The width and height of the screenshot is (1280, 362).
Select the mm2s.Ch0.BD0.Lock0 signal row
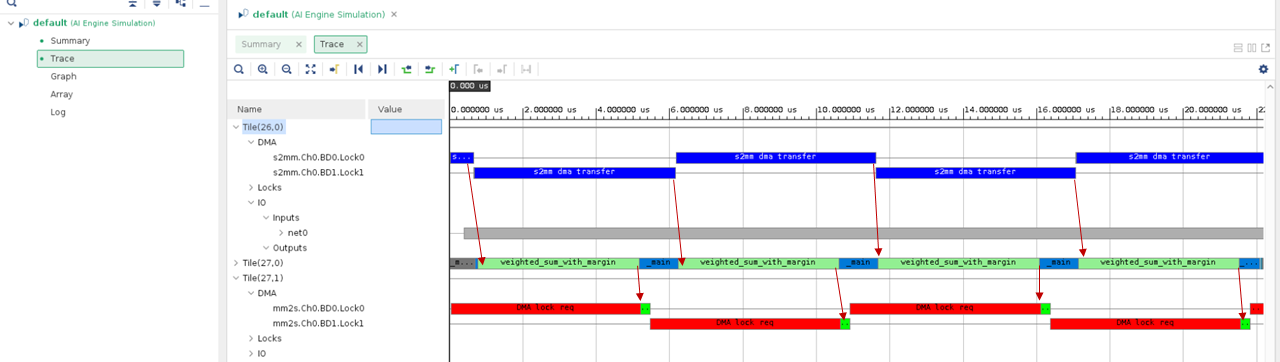click(x=318, y=308)
